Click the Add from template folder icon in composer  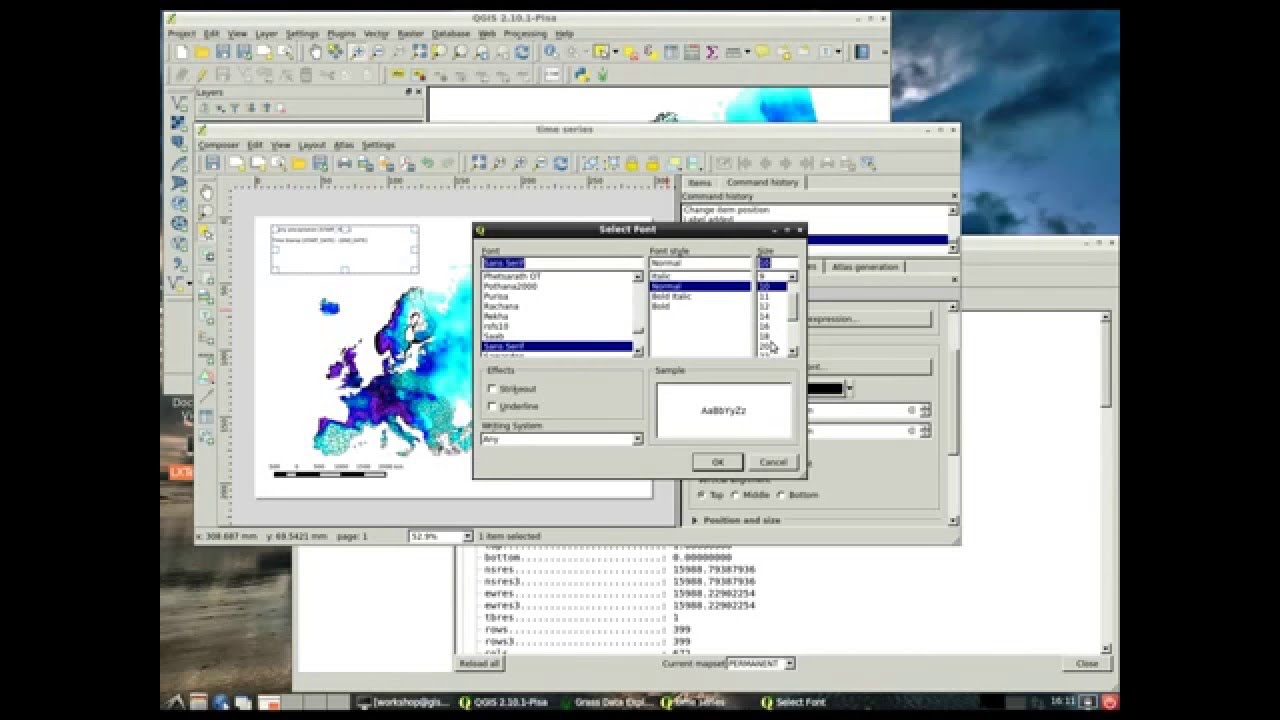tap(299, 163)
